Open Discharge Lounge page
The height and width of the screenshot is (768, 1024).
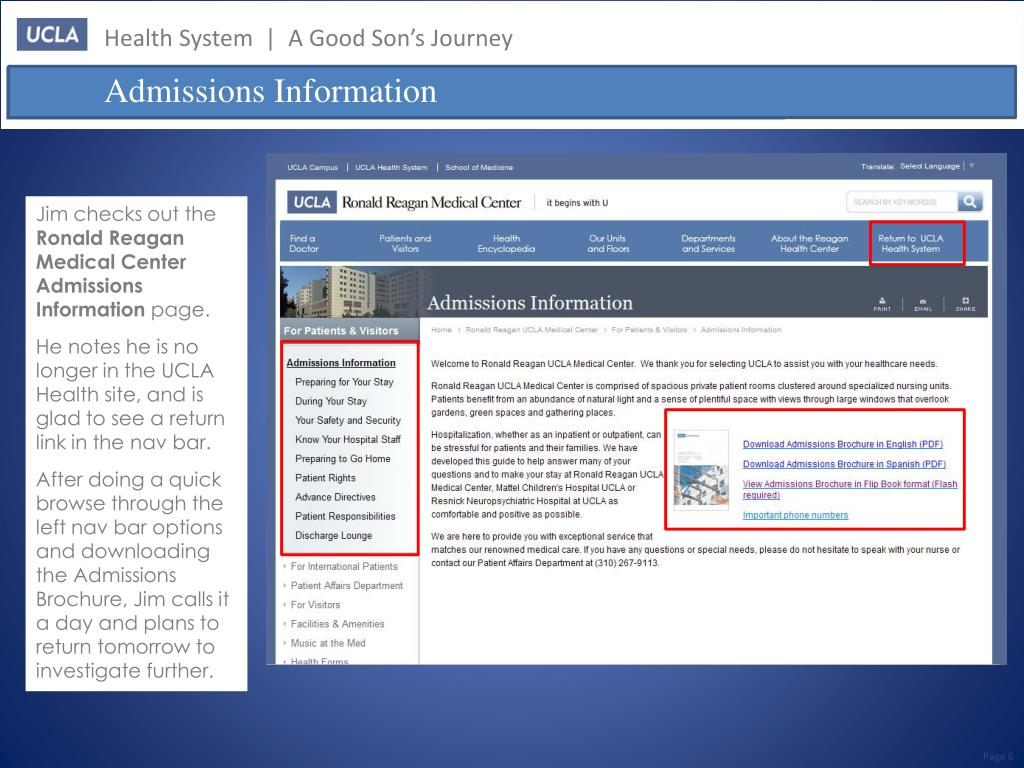(x=334, y=536)
